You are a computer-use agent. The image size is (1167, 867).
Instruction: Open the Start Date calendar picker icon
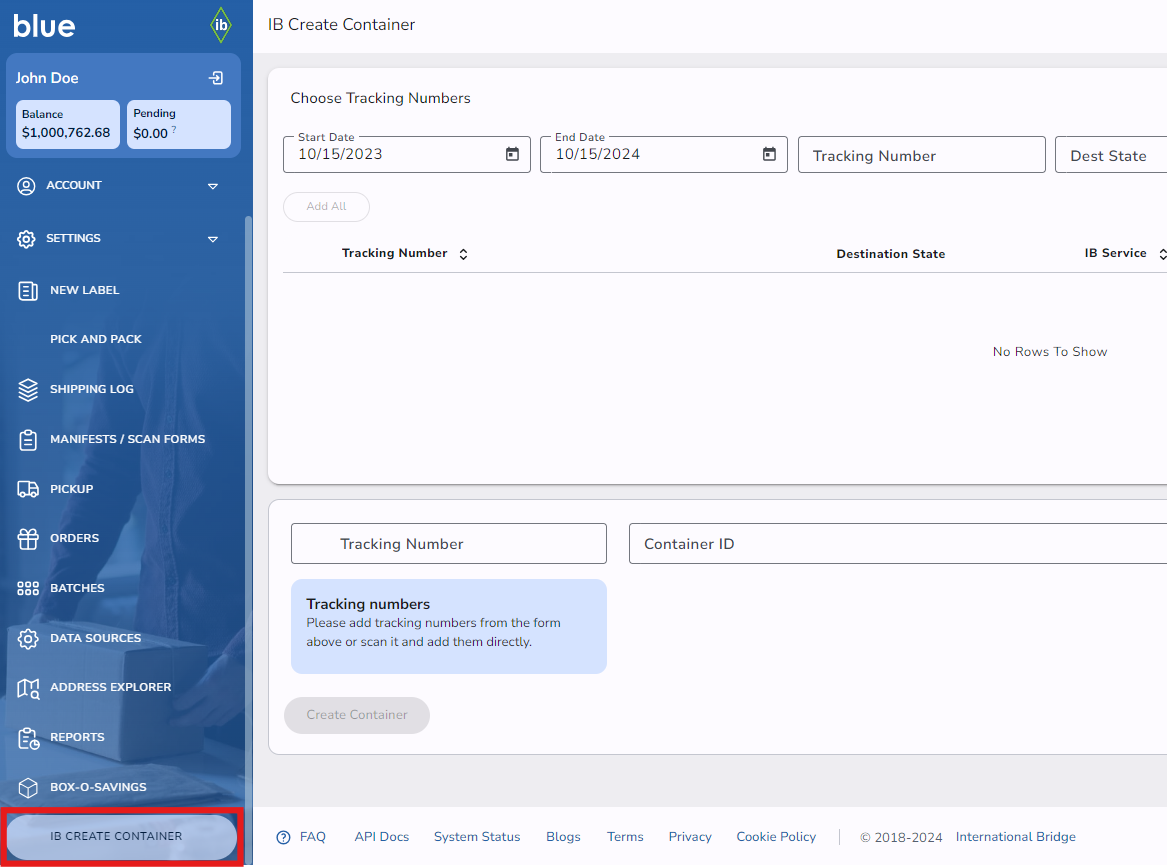point(512,154)
